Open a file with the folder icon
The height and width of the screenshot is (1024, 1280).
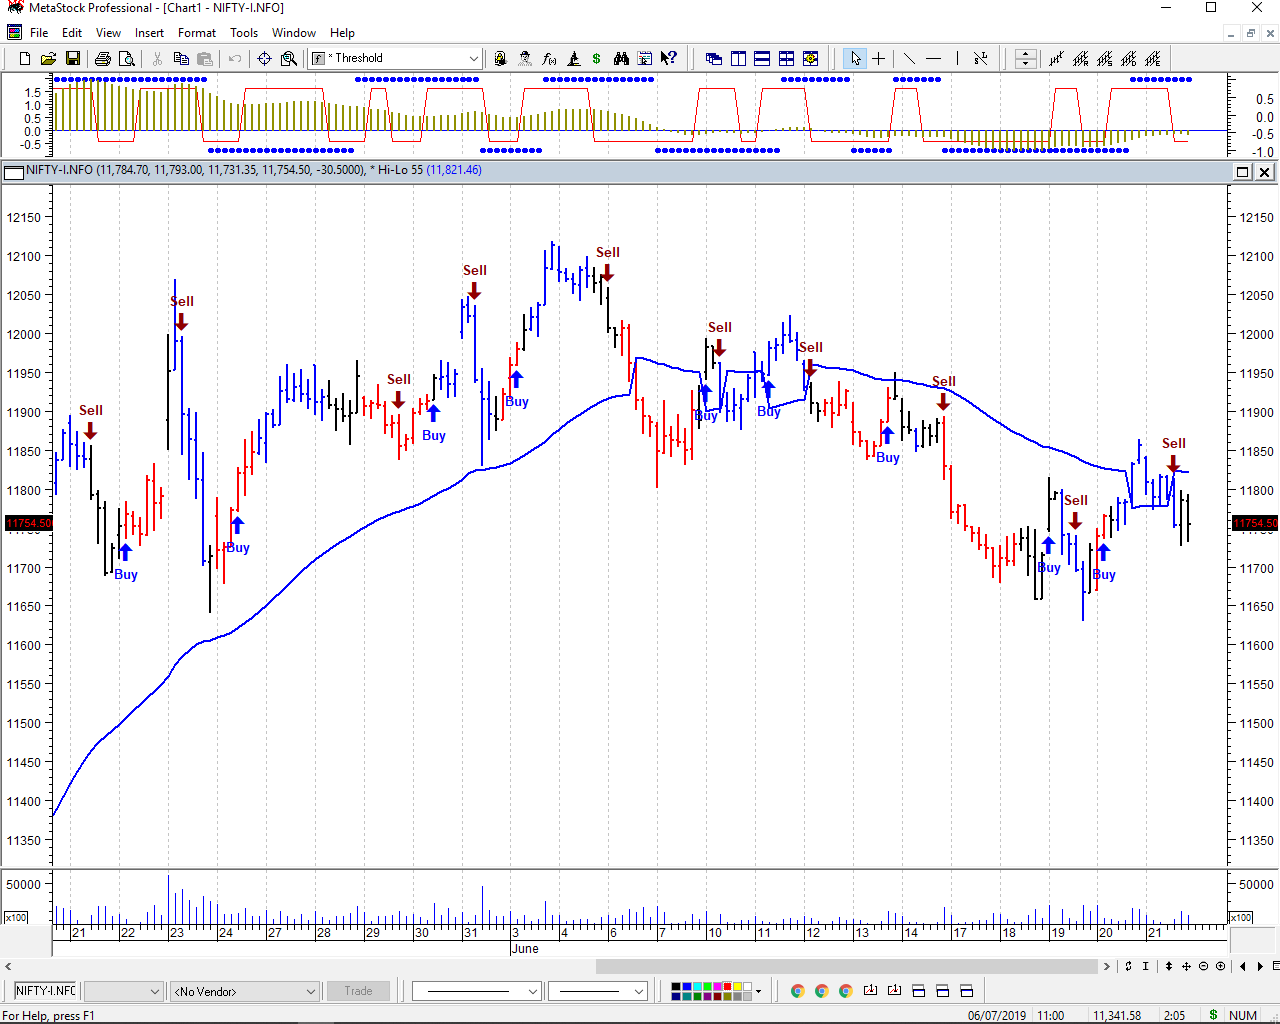(x=48, y=59)
